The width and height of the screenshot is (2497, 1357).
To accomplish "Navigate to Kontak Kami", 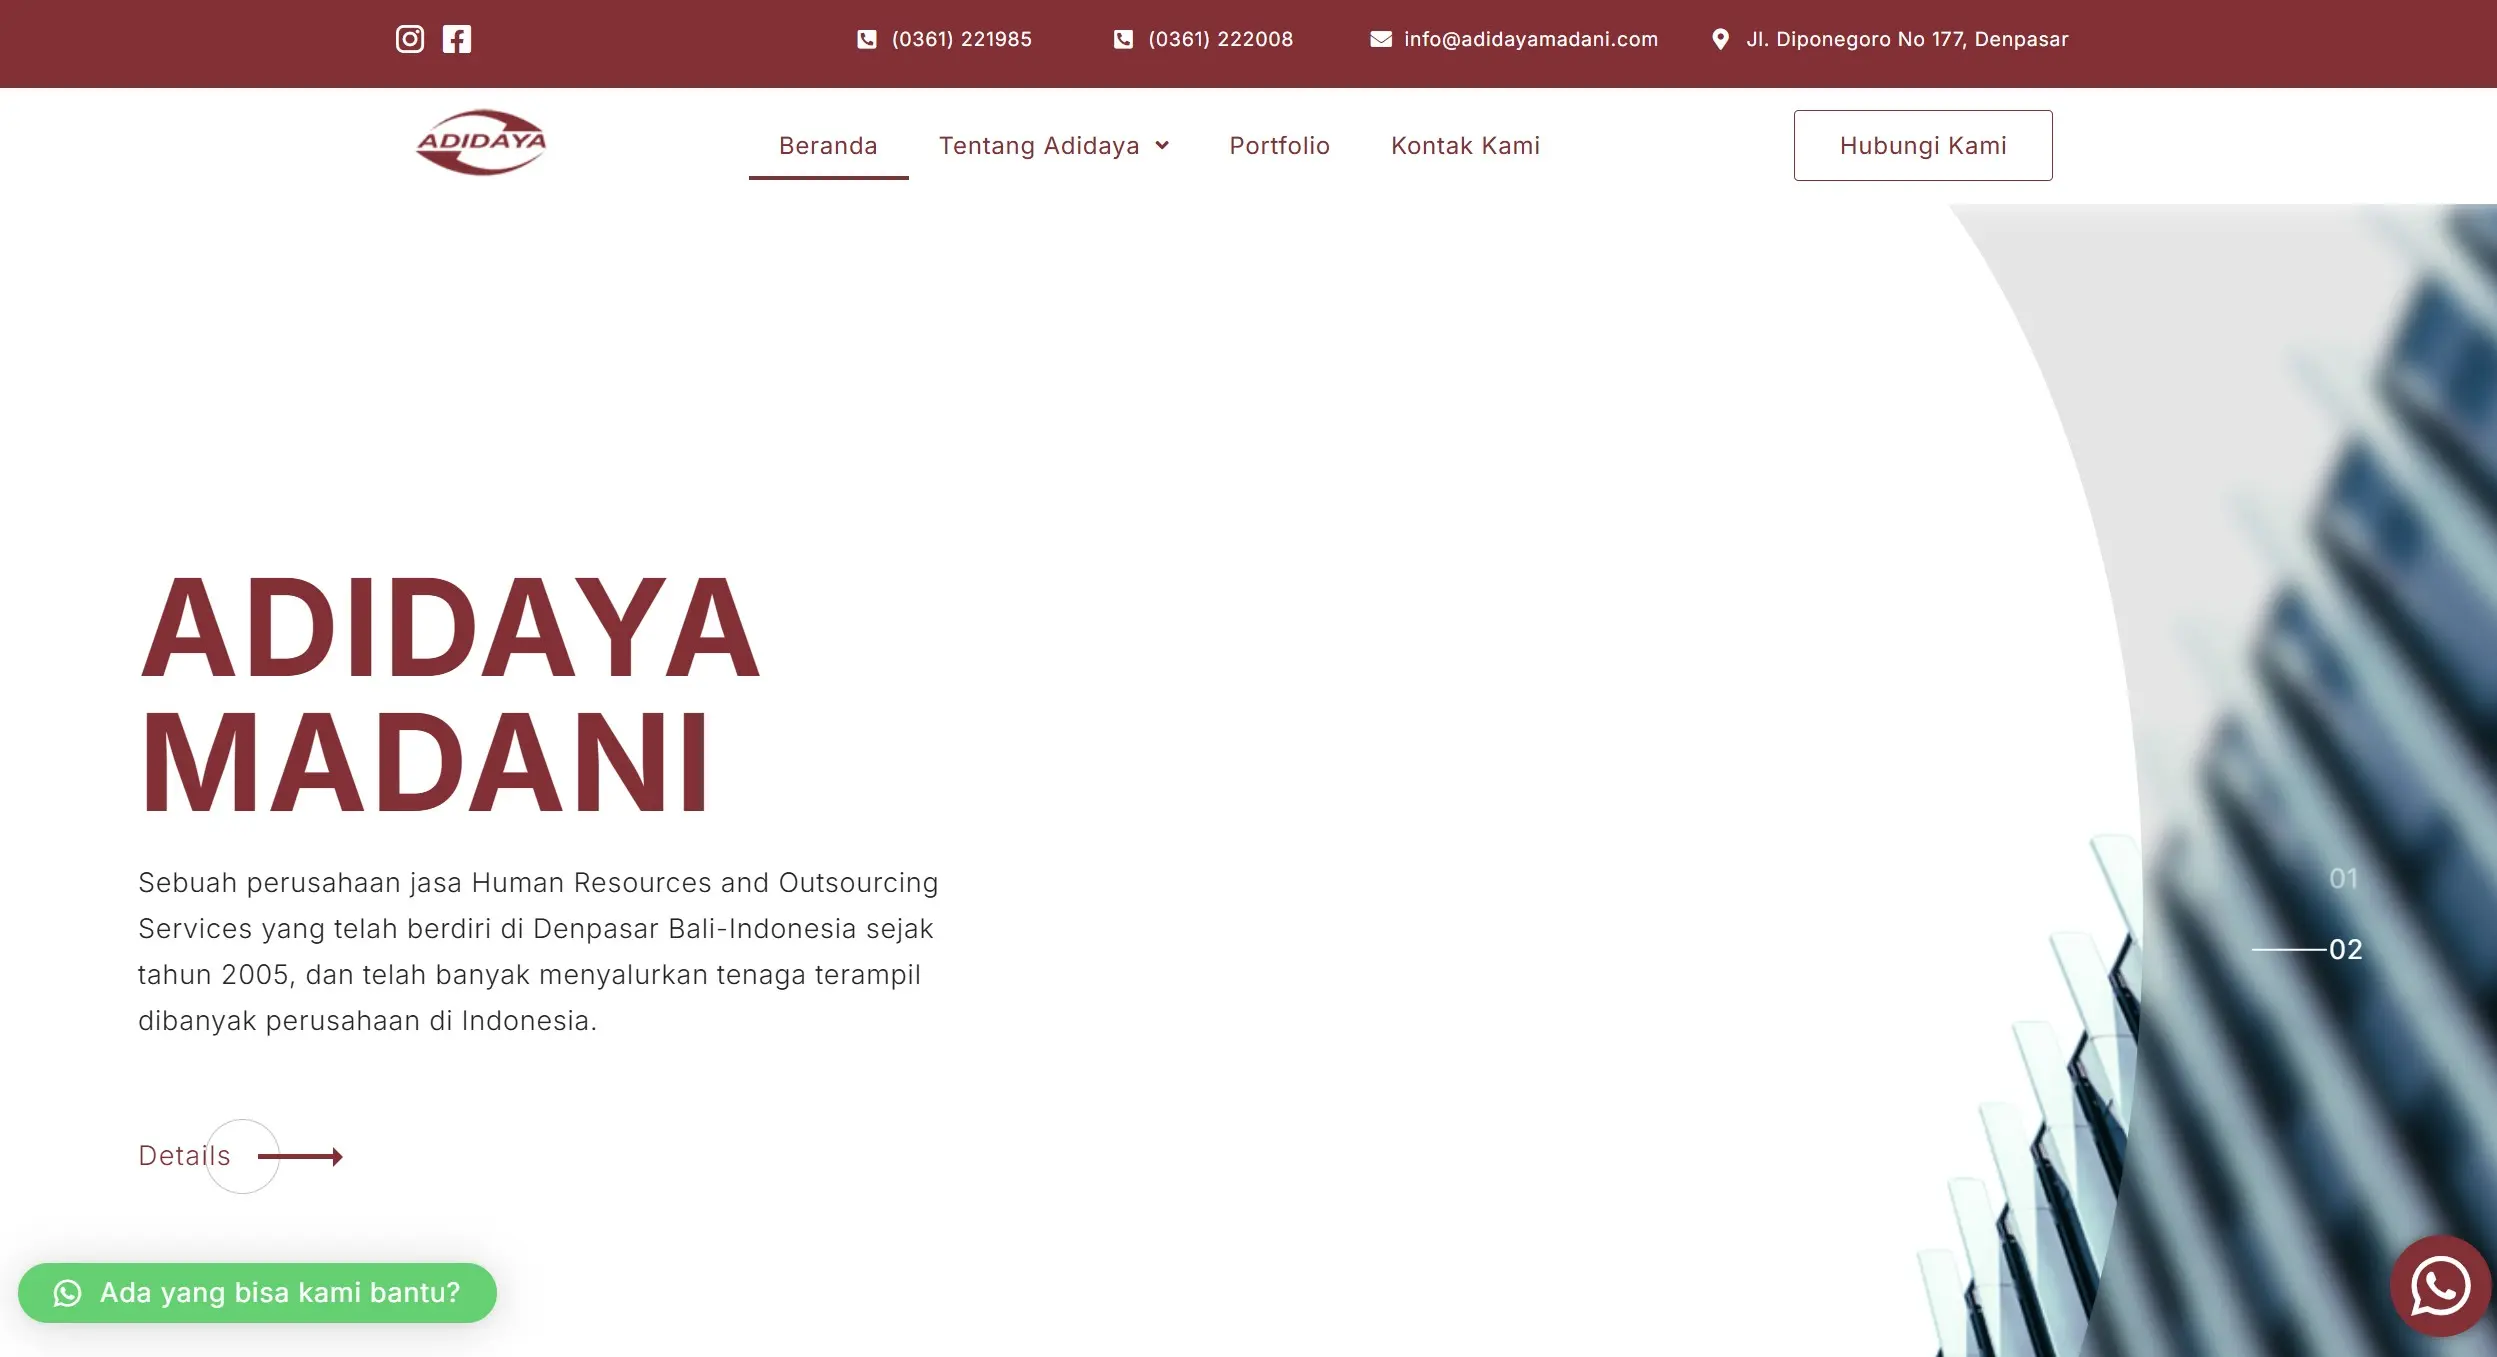I will coord(1465,146).
